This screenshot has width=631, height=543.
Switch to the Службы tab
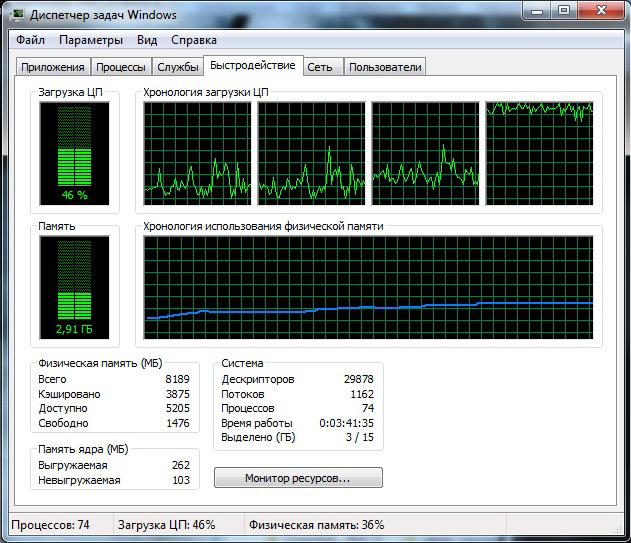click(177, 67)
